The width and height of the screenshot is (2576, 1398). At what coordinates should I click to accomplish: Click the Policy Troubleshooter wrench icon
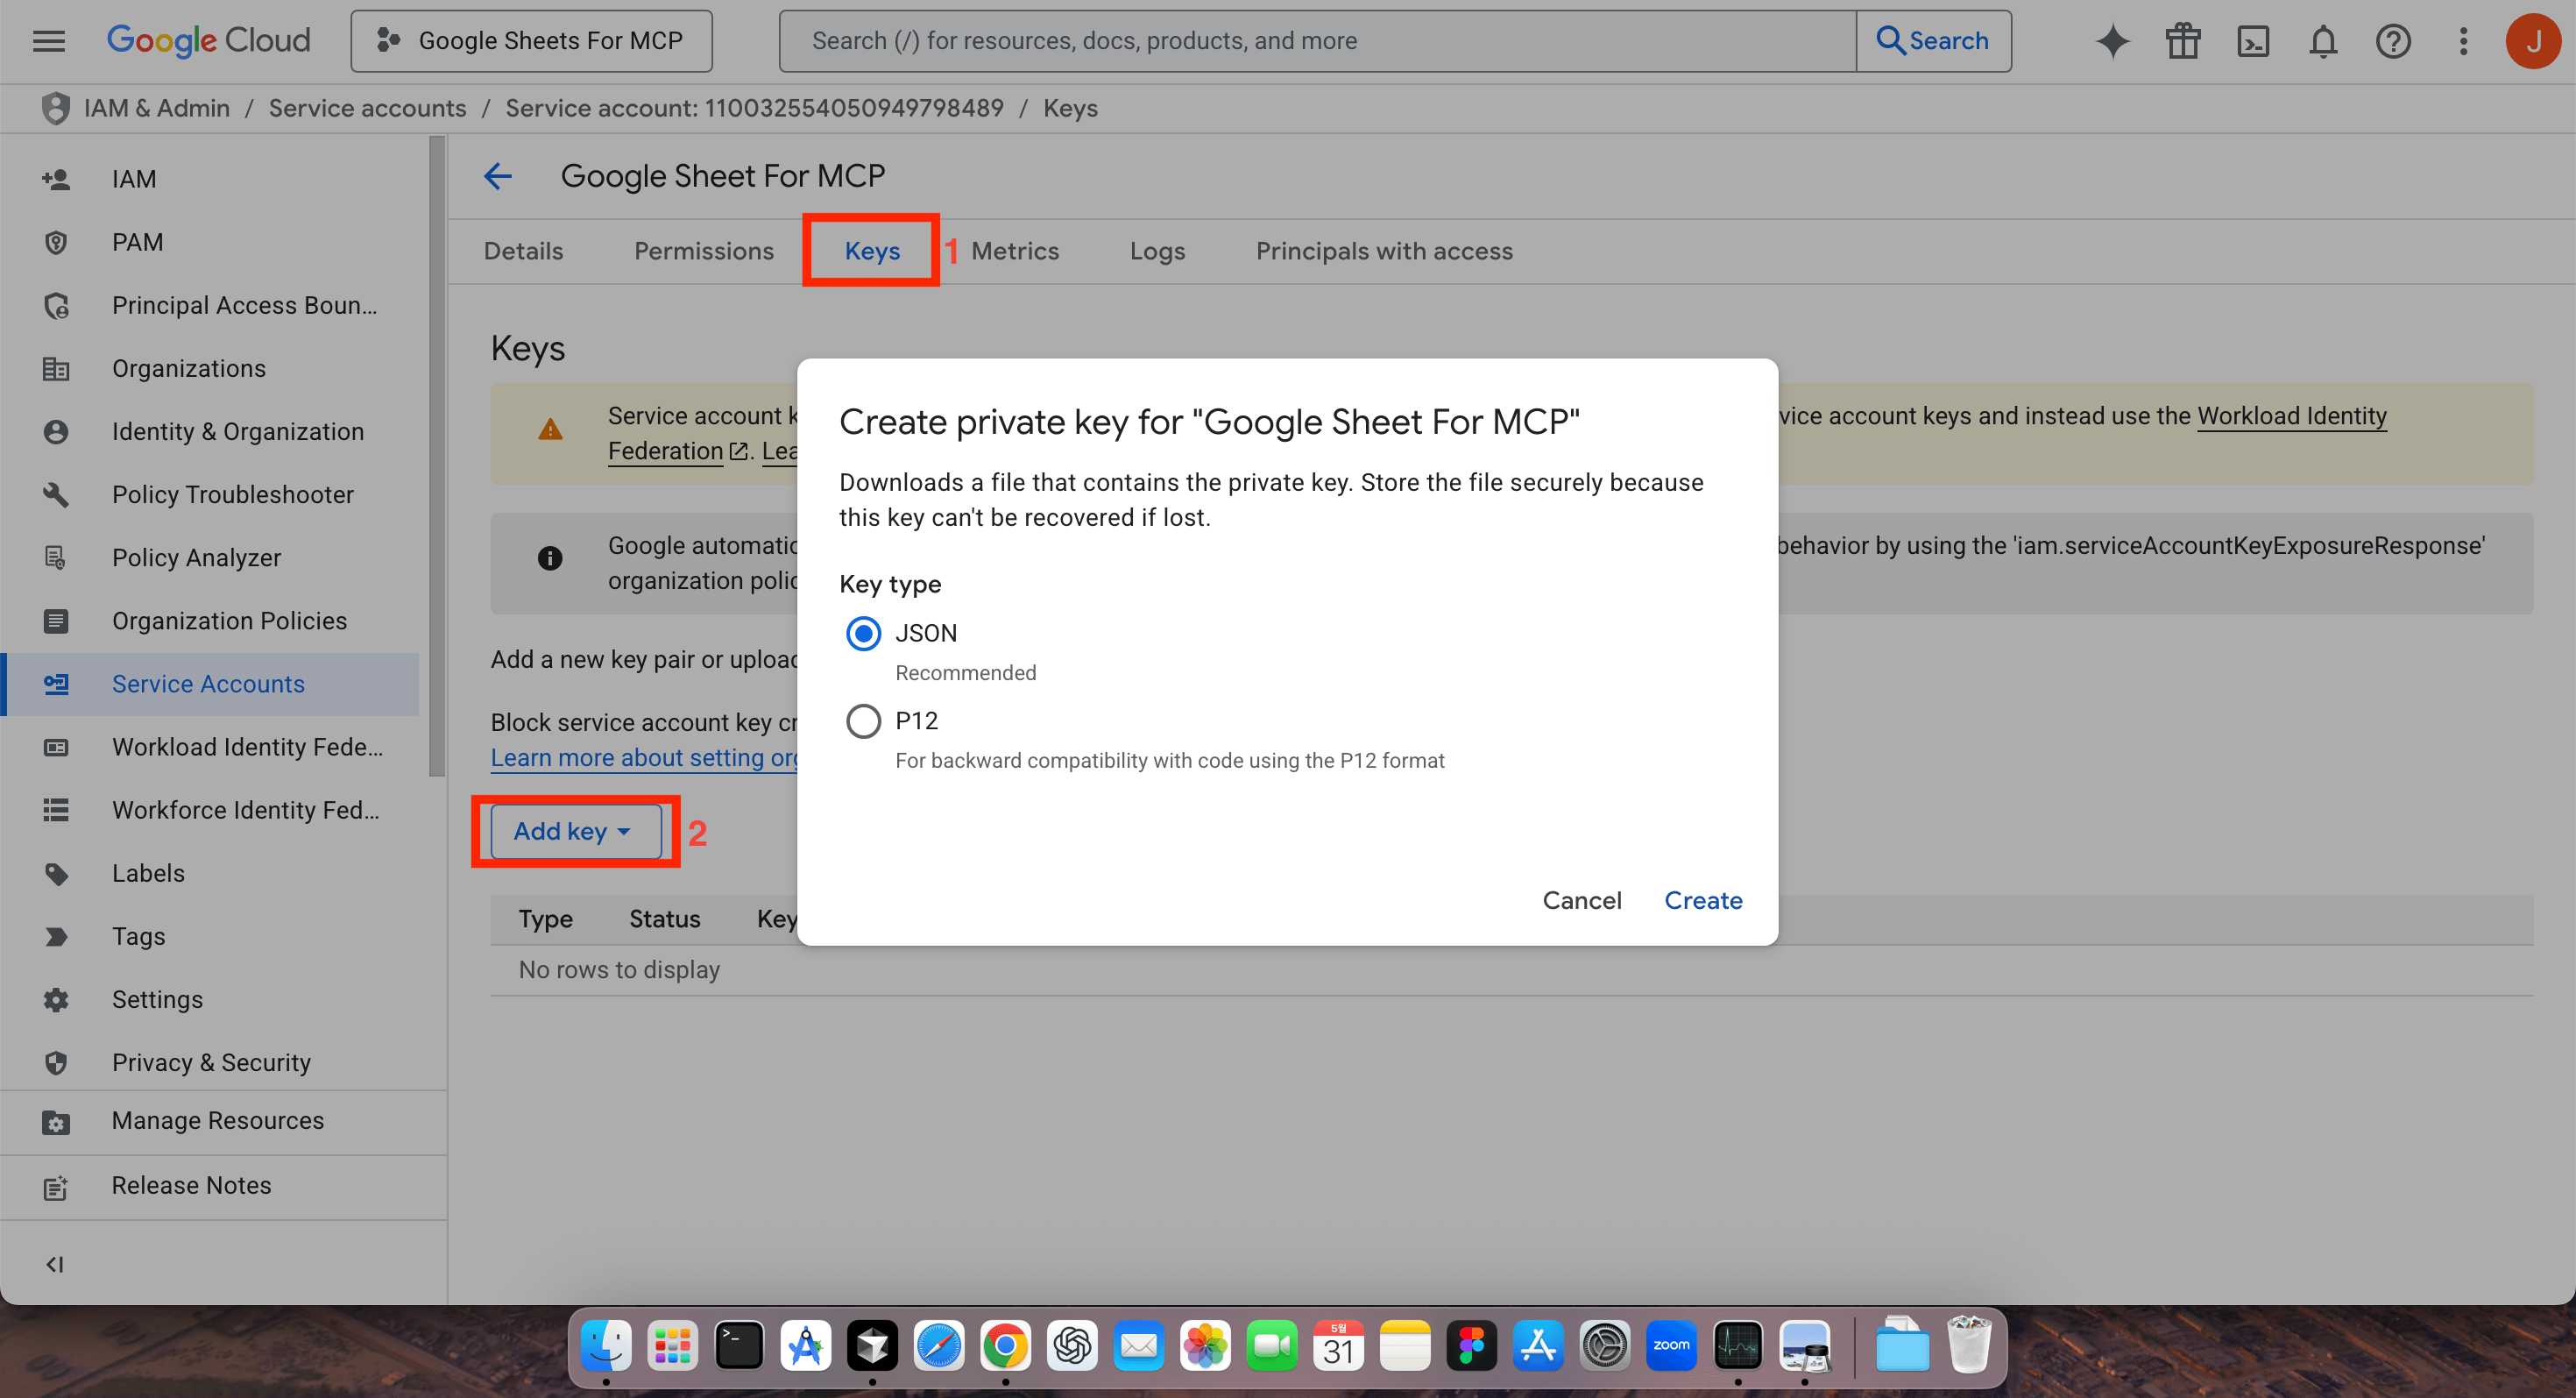pos(56,494)
